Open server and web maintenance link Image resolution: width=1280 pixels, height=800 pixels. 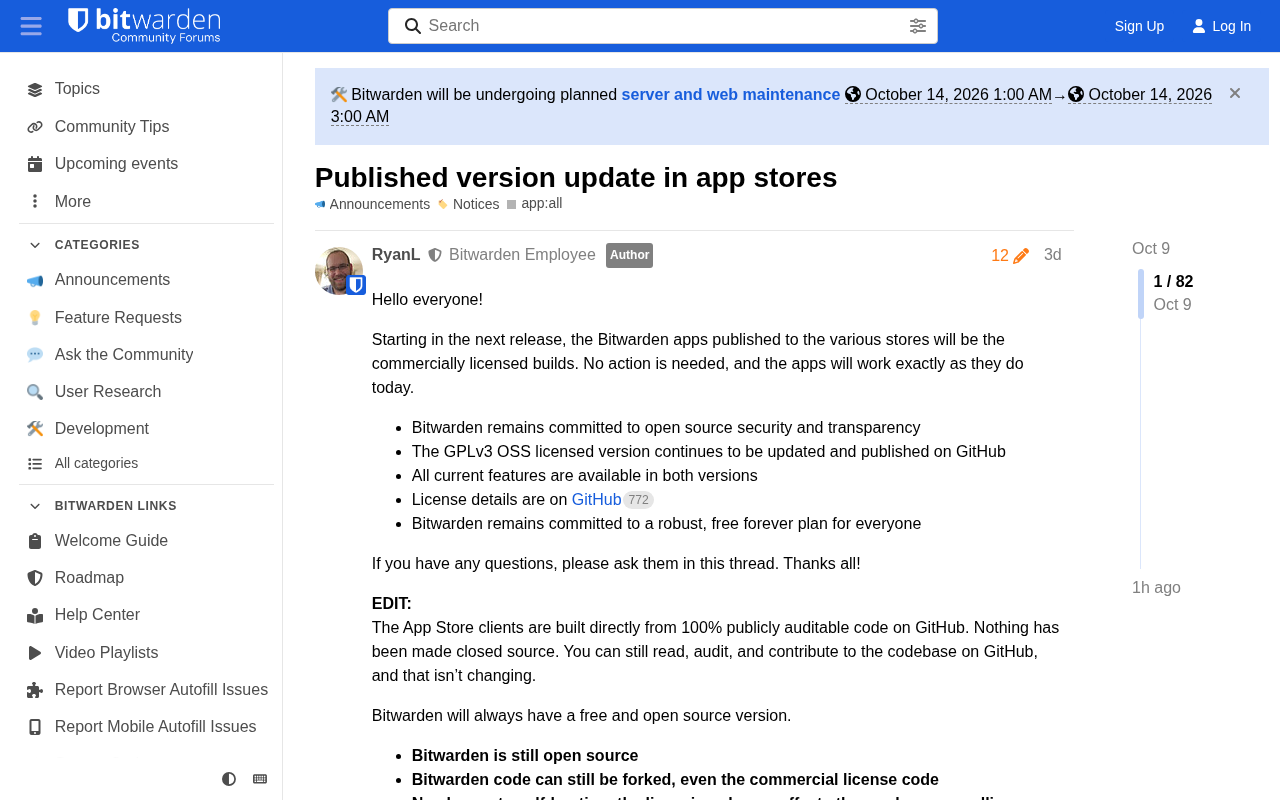coord(731,94)
